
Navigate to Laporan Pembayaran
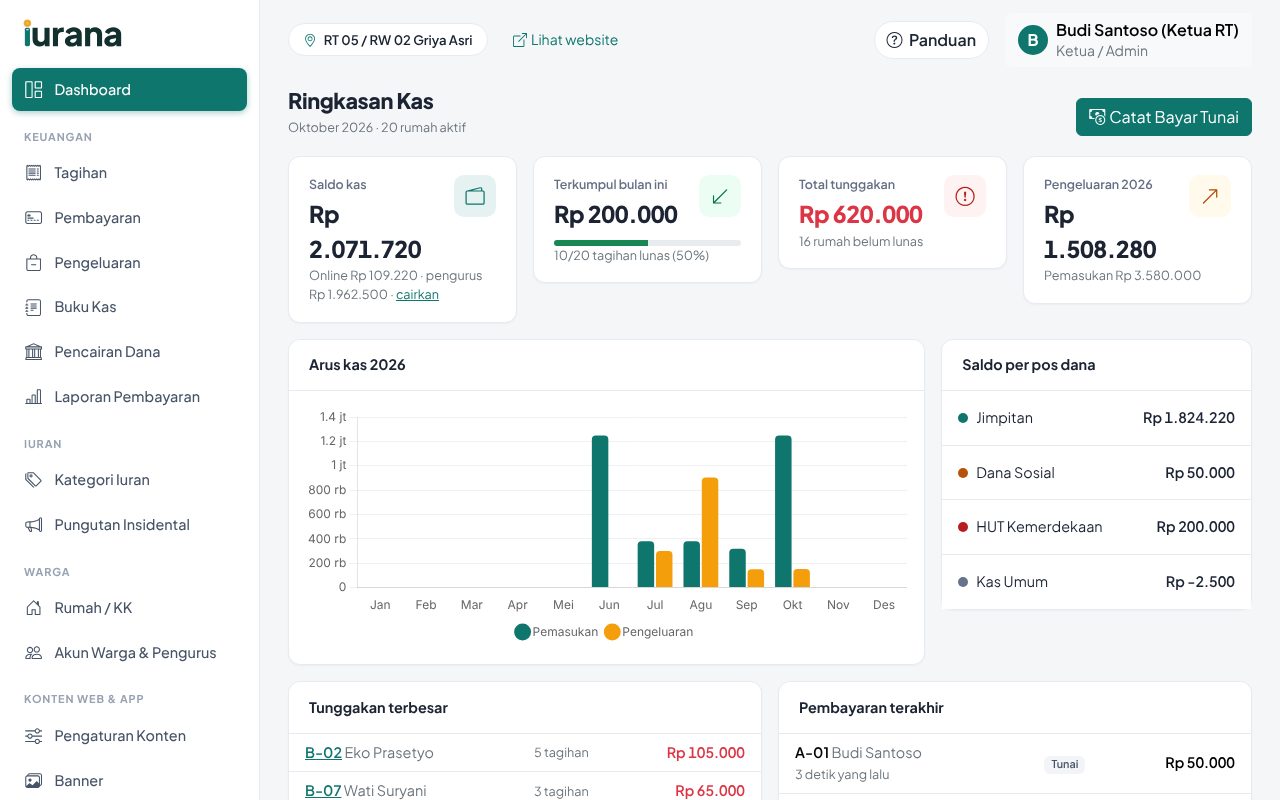[x=129, y=397]
